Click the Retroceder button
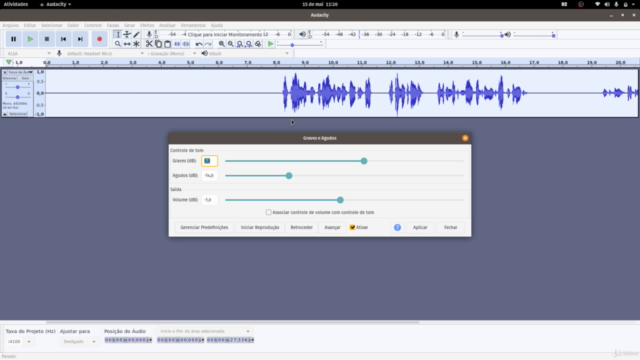Viewport: 640px width, 360px height. pyautogui.click(x=302, y=227)
